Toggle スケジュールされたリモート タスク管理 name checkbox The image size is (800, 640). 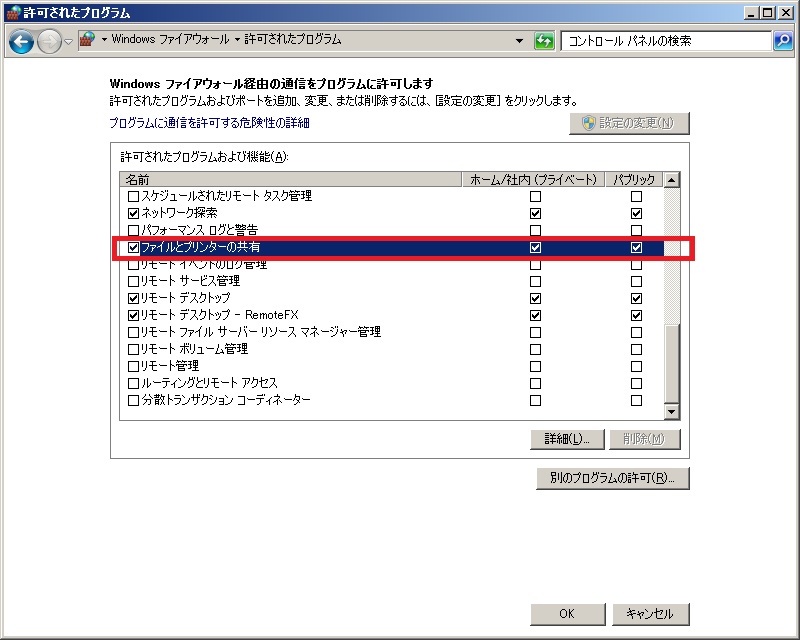click(133, 196)
